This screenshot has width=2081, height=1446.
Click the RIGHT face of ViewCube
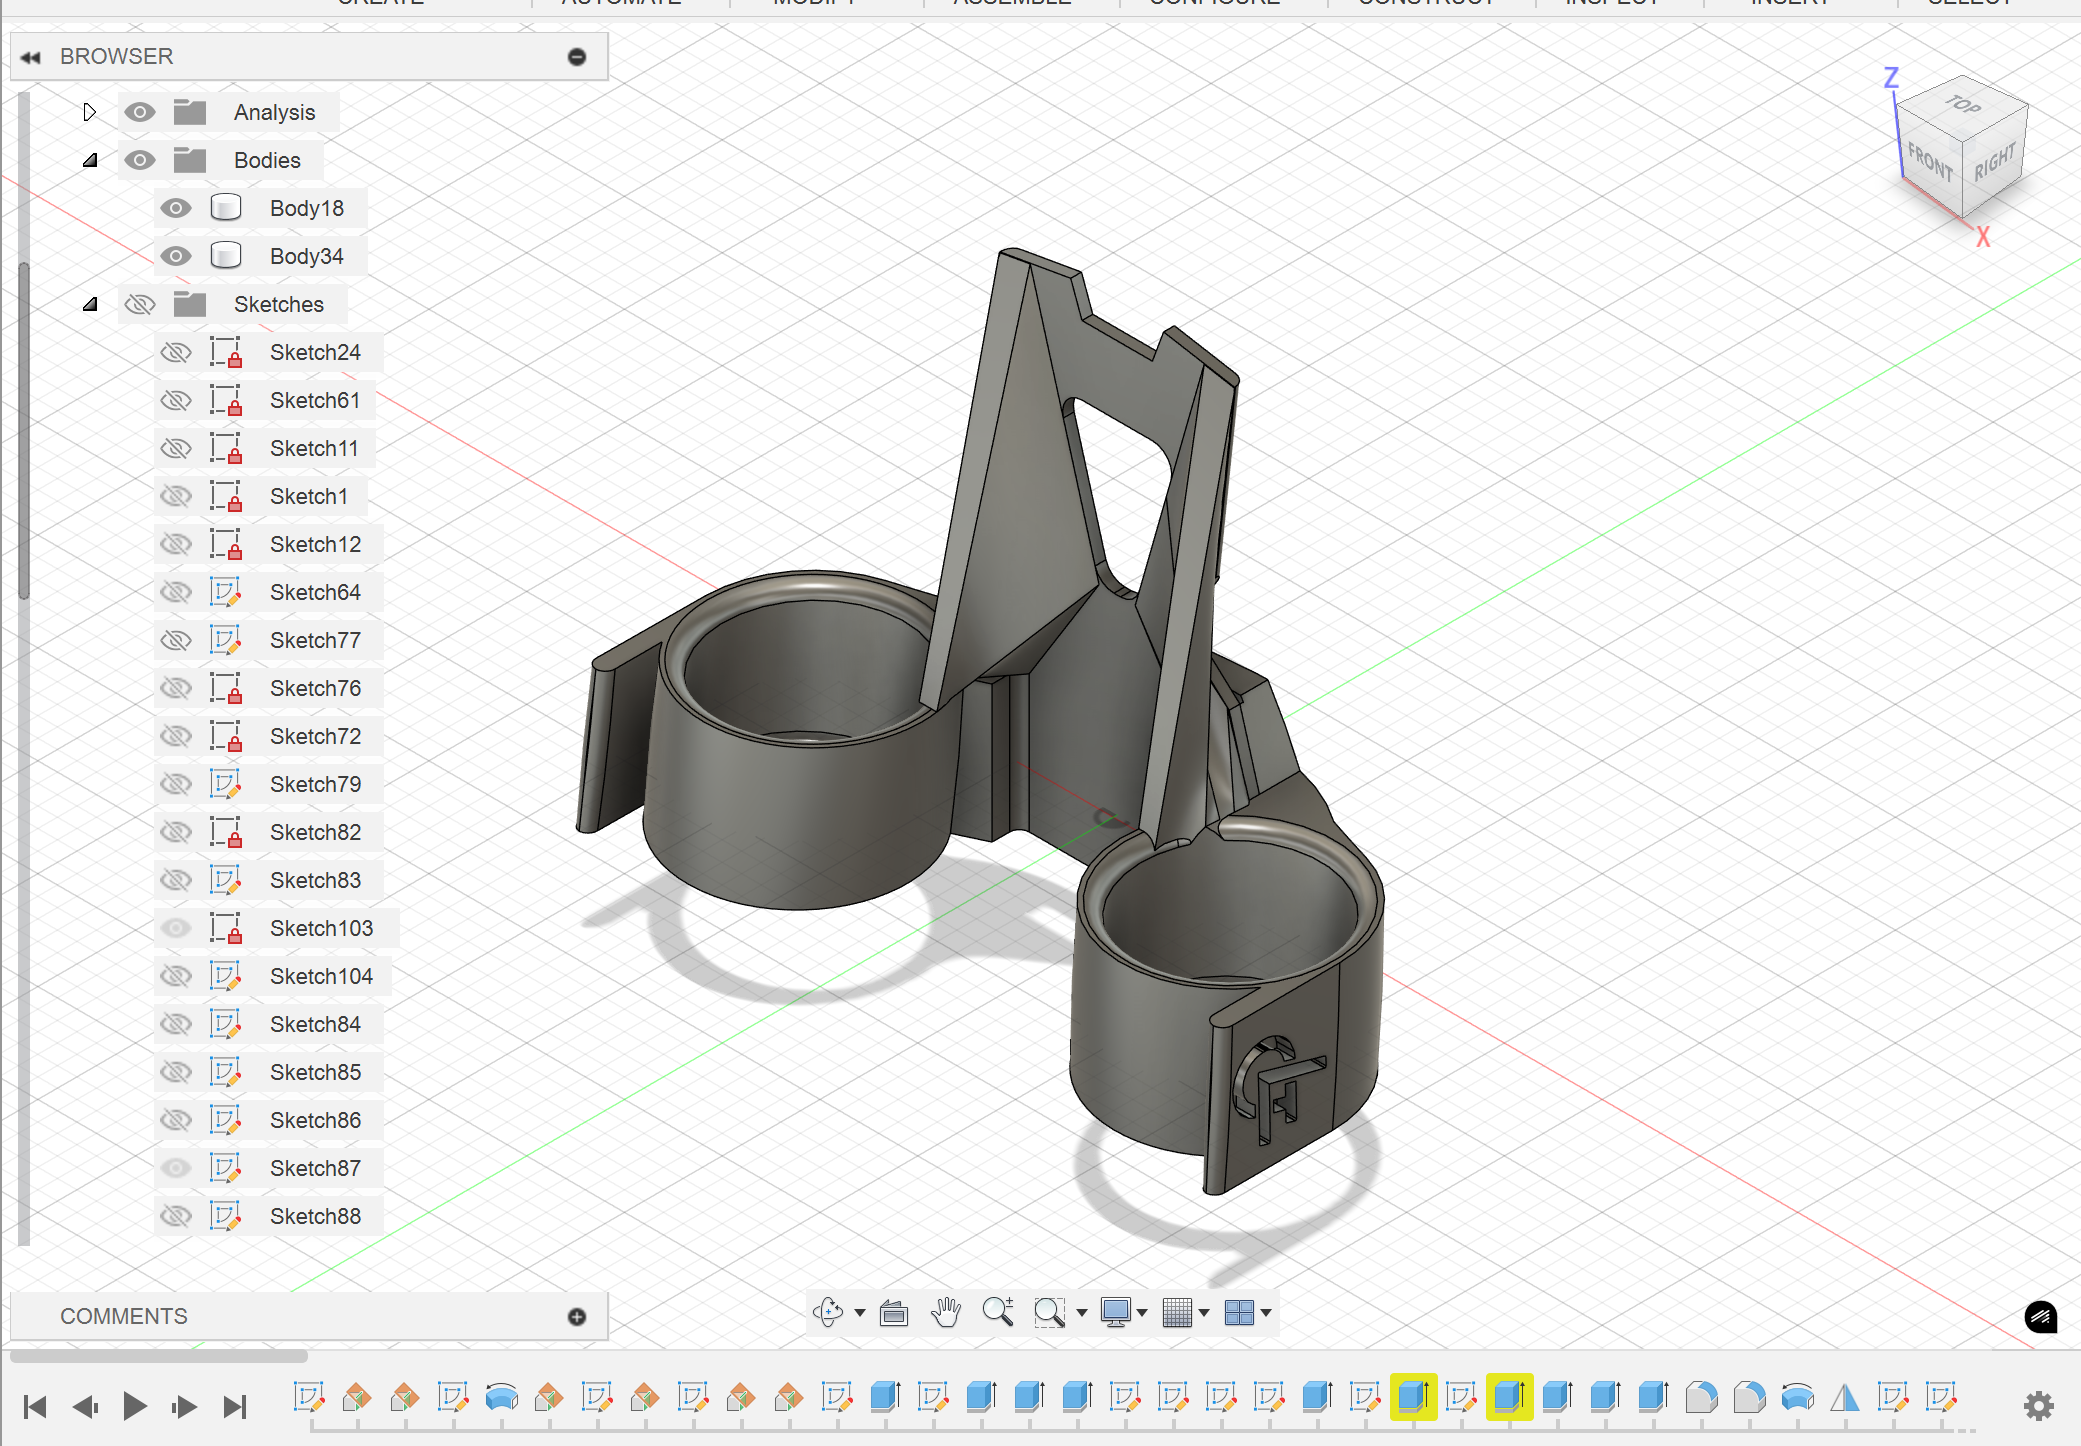(1995, 160)
